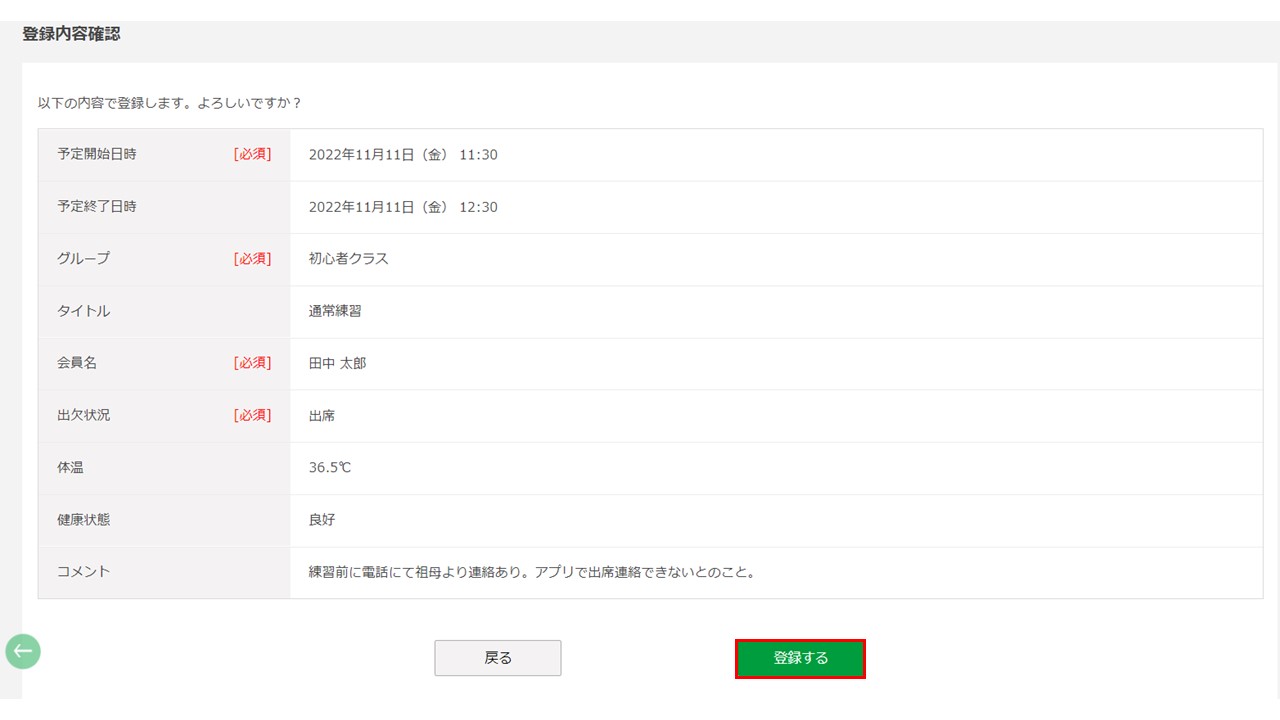Screen dimensions: 1280x720
Task: Click the 戻る button
Action: tap(498, 658)
